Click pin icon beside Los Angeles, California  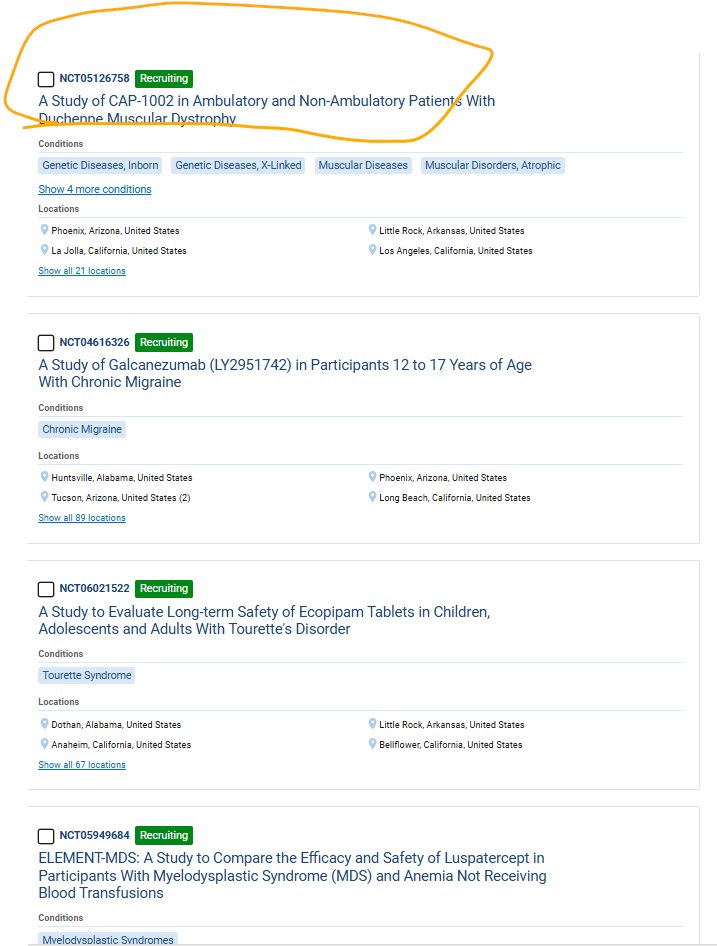372,250
